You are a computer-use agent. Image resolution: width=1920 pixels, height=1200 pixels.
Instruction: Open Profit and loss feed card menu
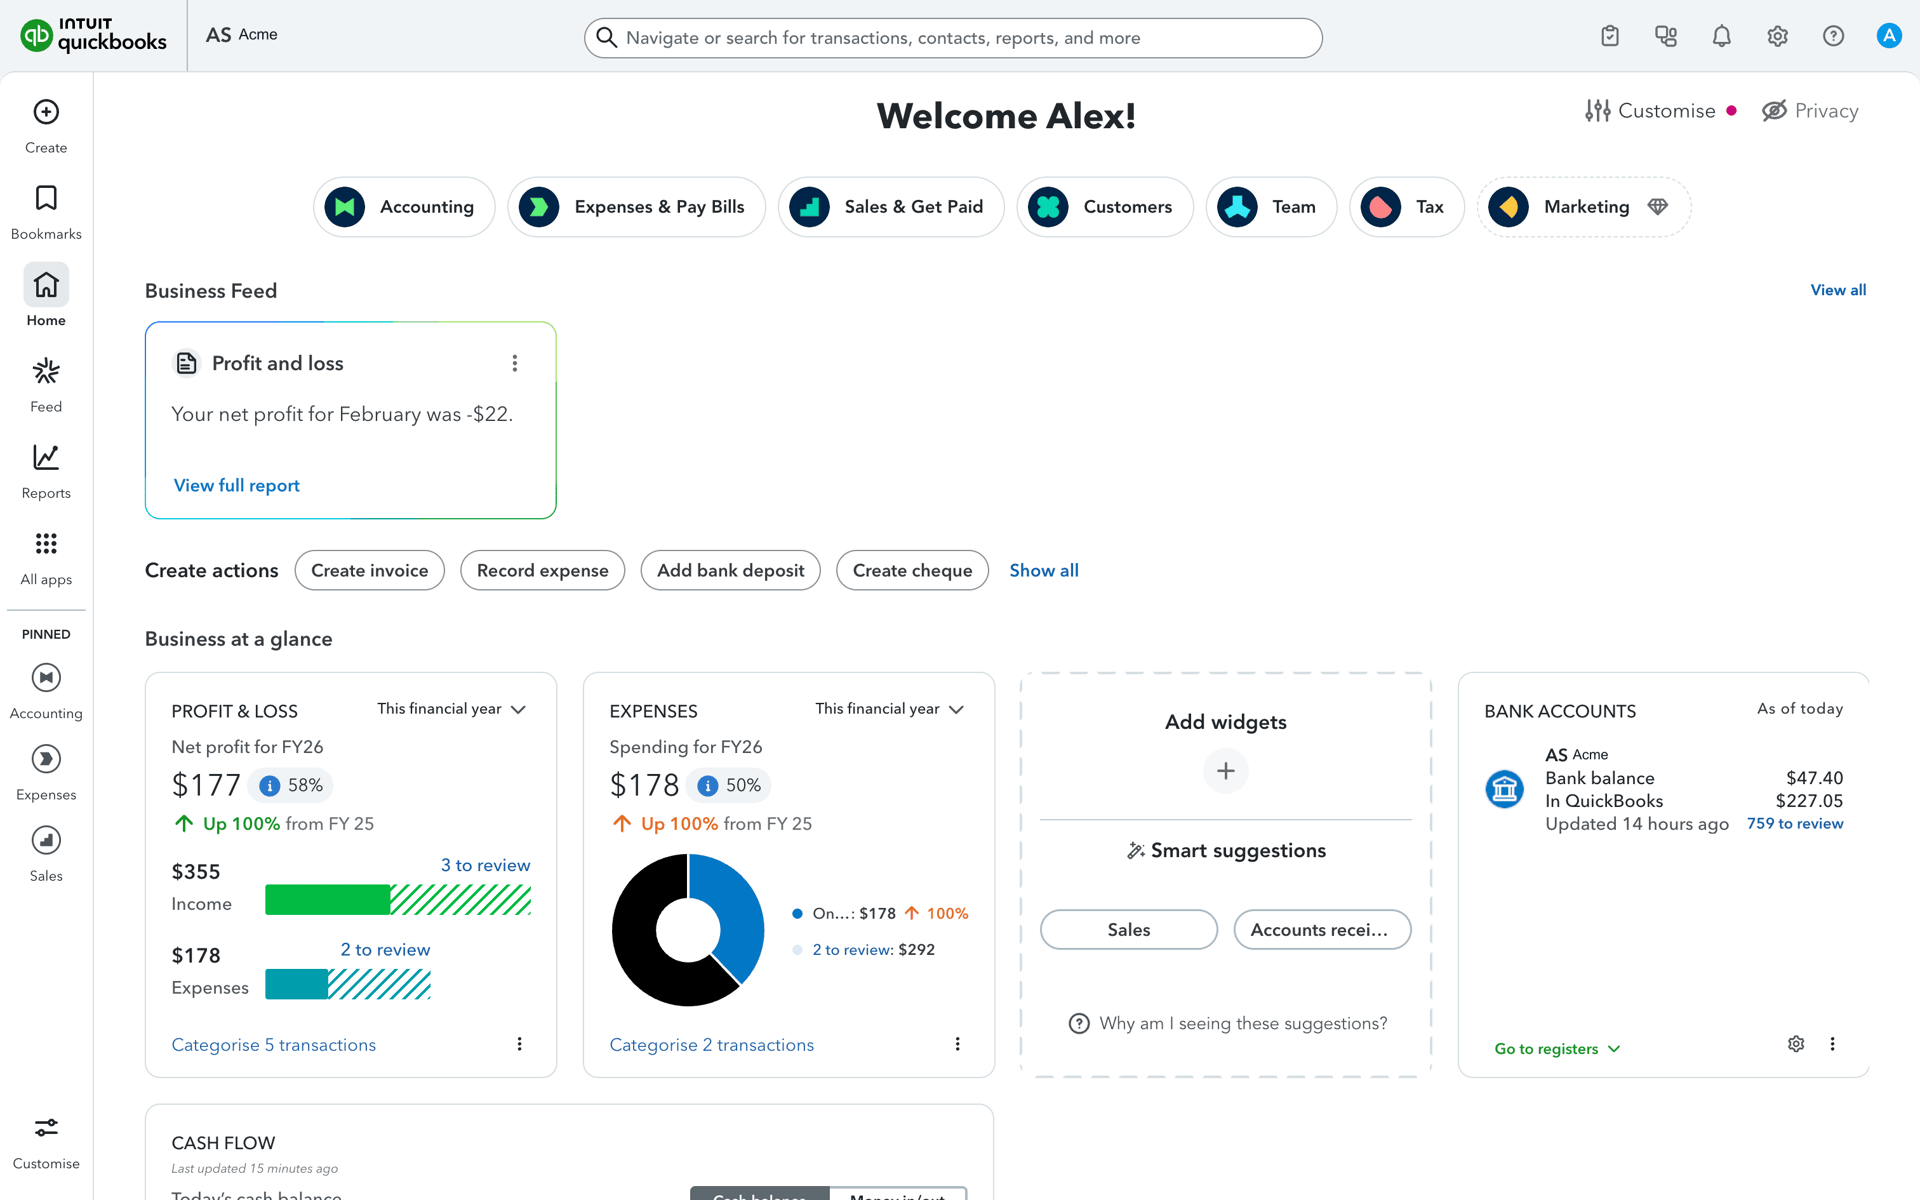[515, 363]
